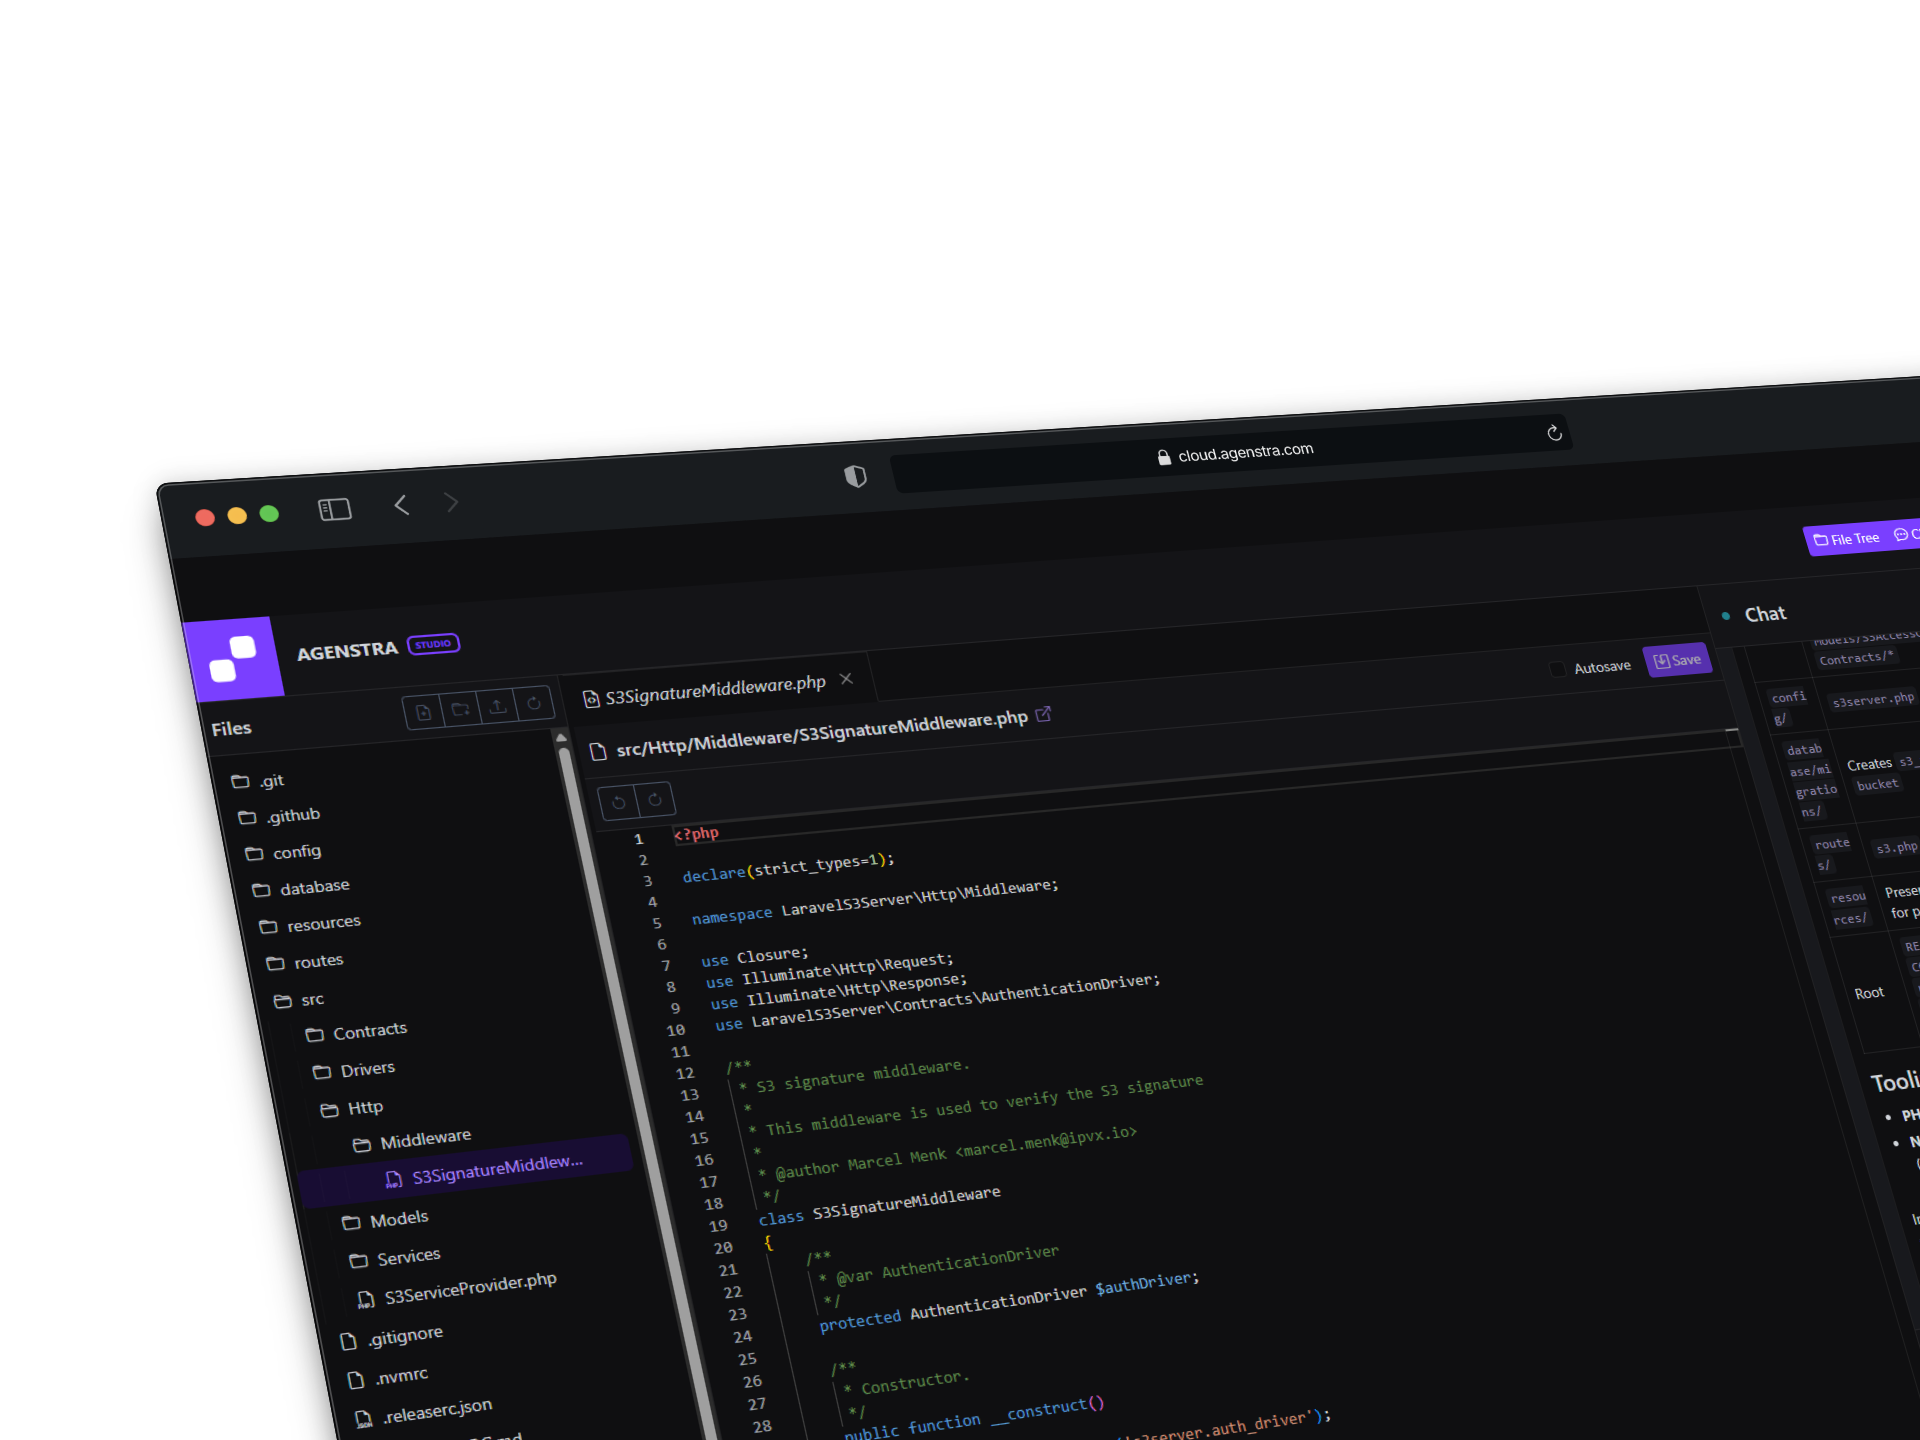Viewport: 1920px width, 1440px height.
Task: Reload the page from the address bar
Action: point(1555,433)
